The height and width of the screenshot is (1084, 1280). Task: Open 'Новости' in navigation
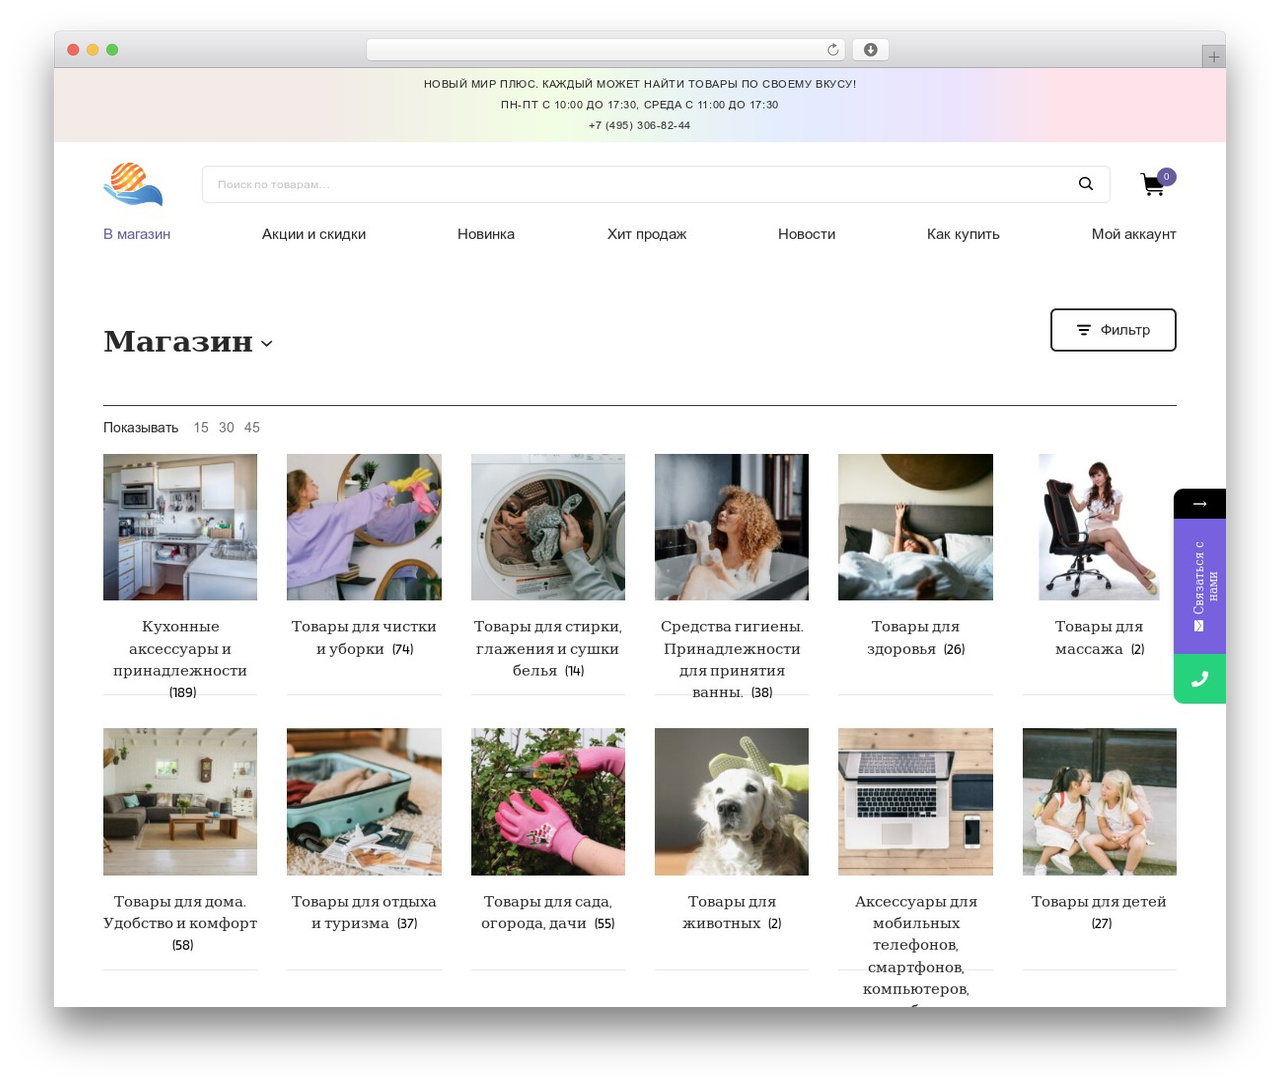tap(807, 234)
